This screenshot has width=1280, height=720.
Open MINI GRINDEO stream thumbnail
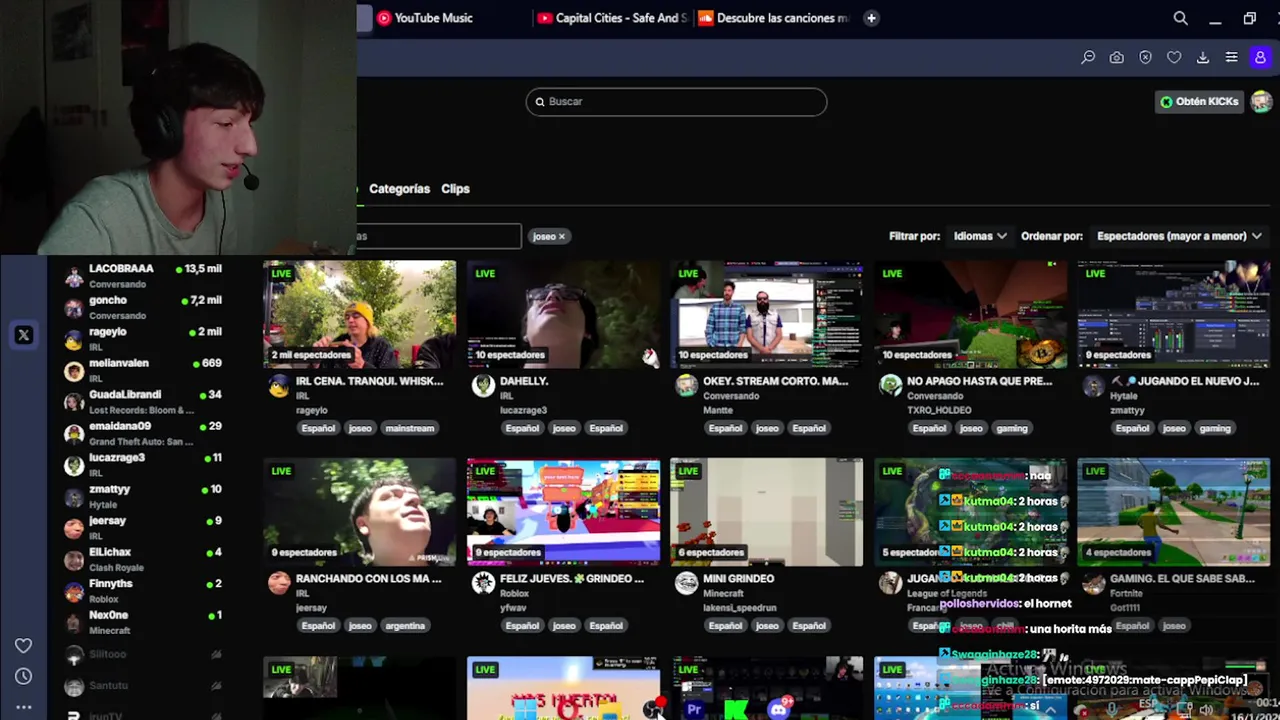766,512
